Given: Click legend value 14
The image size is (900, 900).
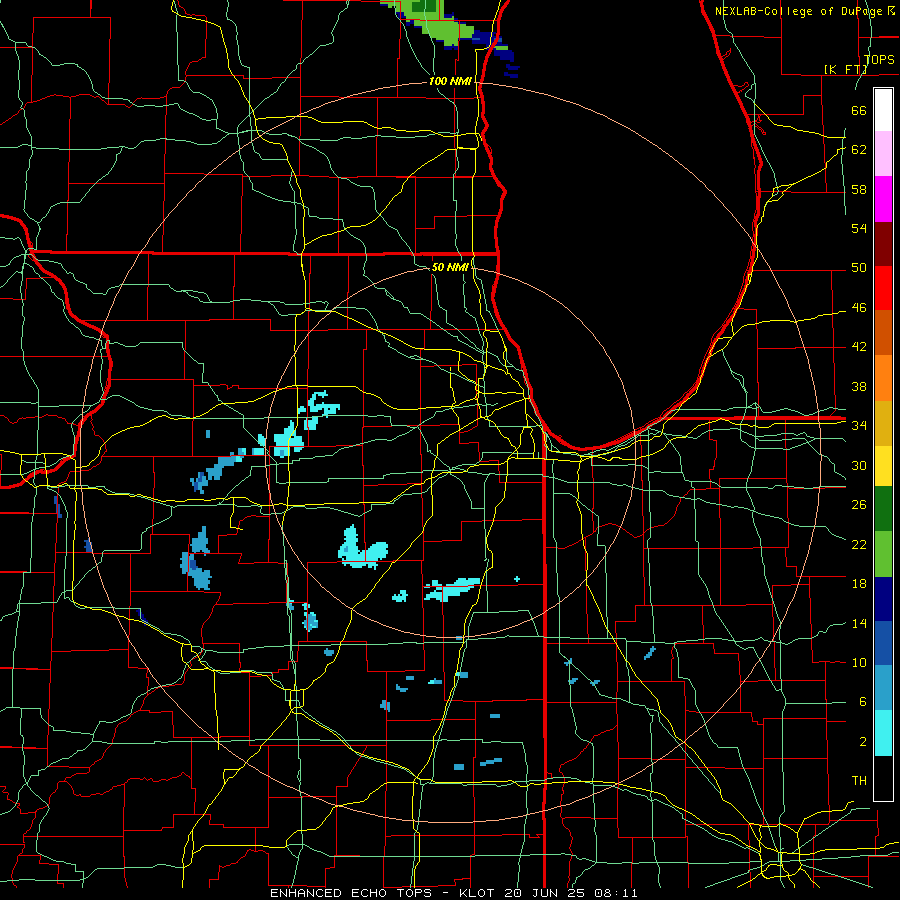Looking at the screenshot, I should (859, 623).
